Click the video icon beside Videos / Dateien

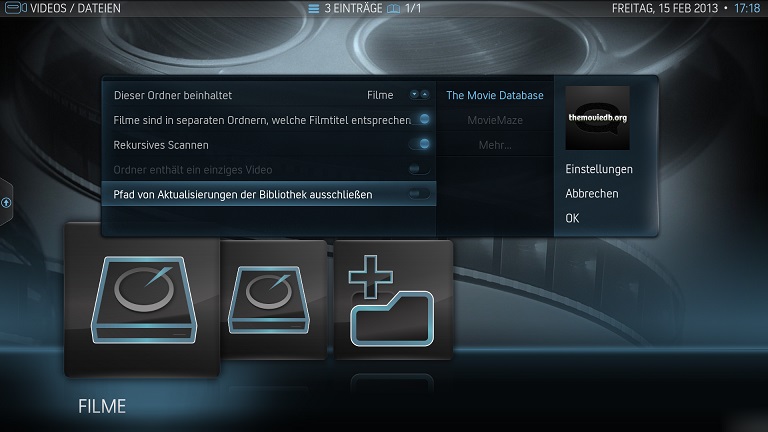click(16, 8)
